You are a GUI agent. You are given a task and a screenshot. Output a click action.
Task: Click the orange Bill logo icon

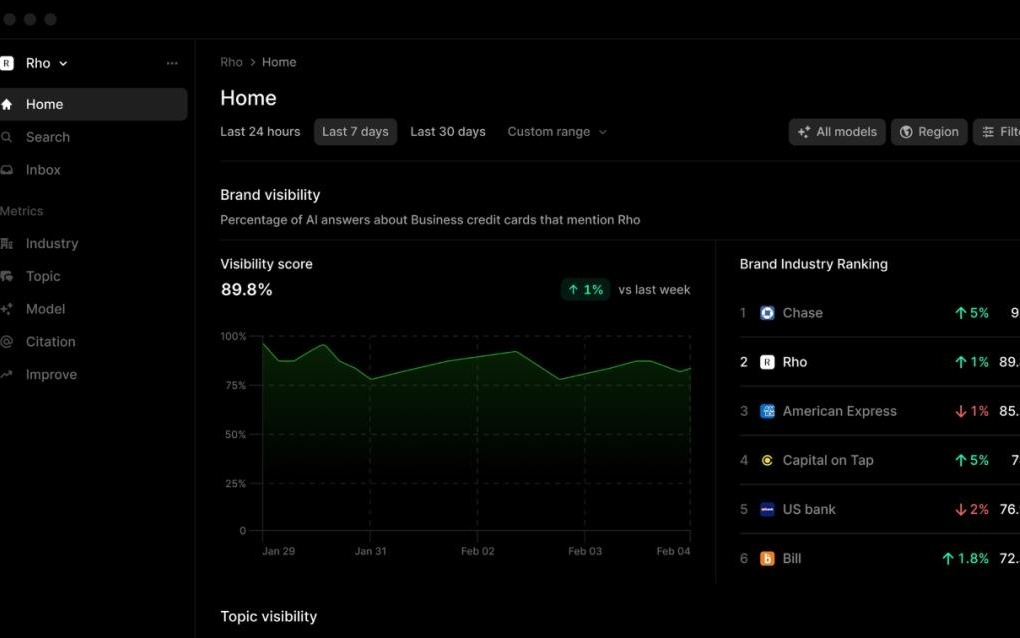point(768,559)
